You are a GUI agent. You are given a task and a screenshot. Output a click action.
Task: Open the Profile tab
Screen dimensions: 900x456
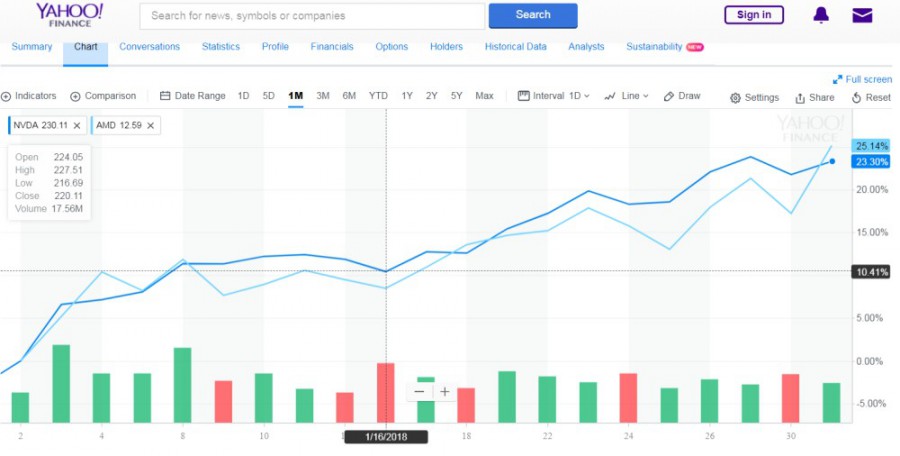[275, 47]
